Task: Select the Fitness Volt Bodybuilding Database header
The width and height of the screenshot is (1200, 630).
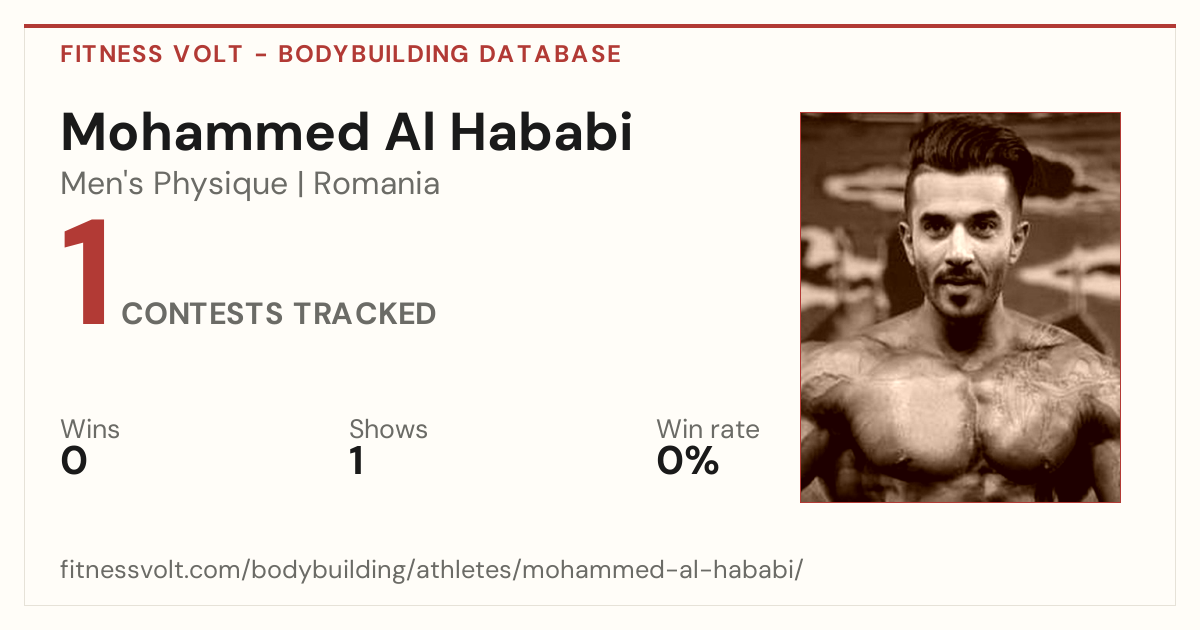Action: point(341,54)
